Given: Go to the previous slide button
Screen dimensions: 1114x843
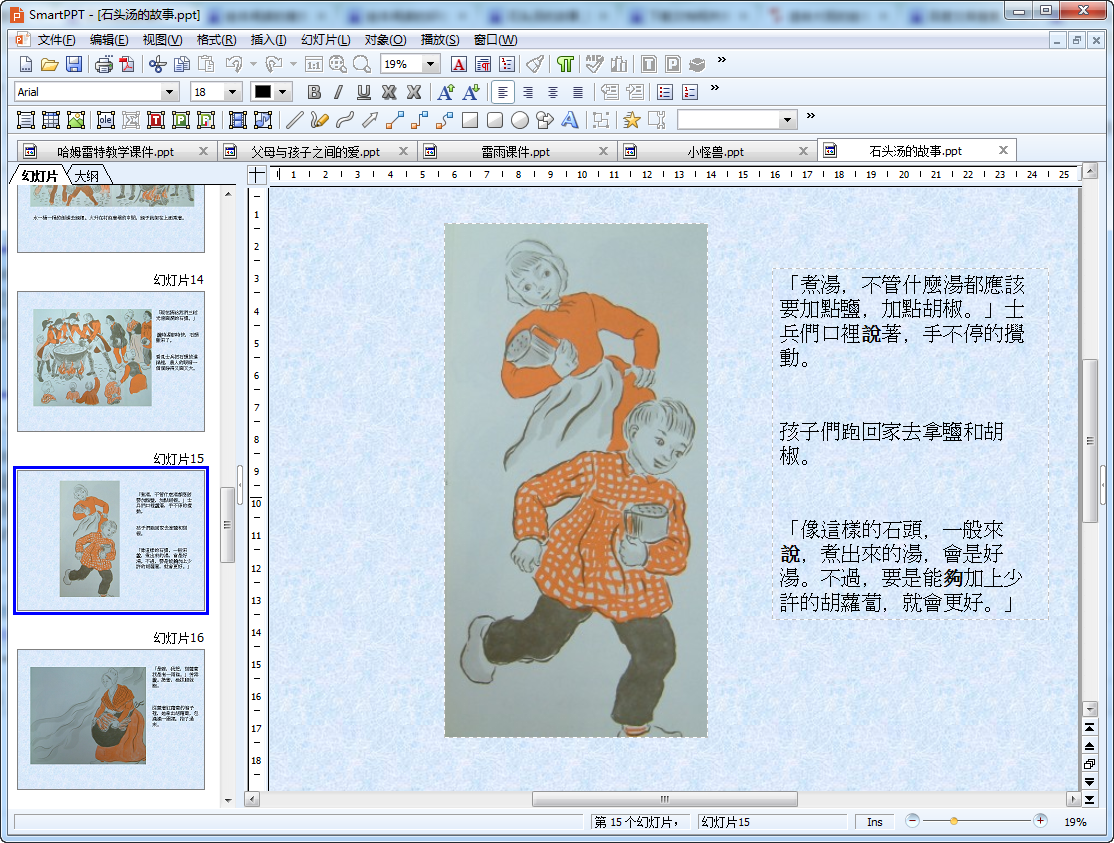Looking at the screenshot, I should point(1089,746).
